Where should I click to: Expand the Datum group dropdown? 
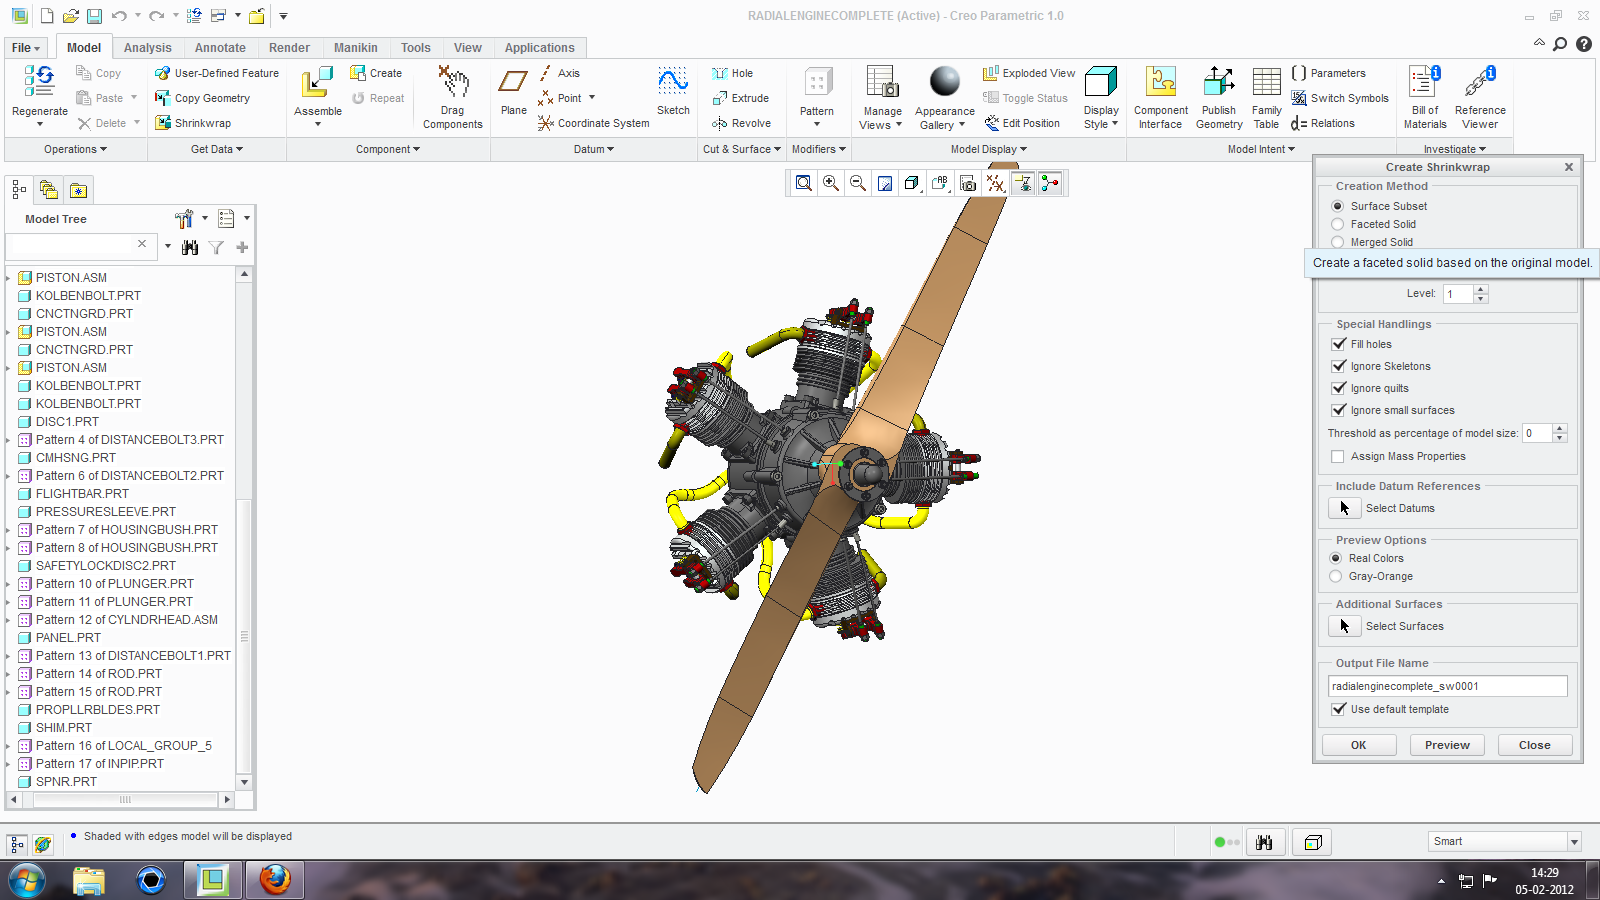click(594, 149)
